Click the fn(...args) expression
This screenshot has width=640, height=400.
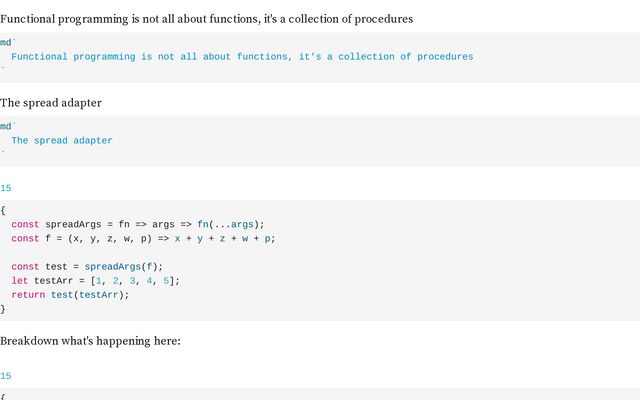[x=228, y=224]
